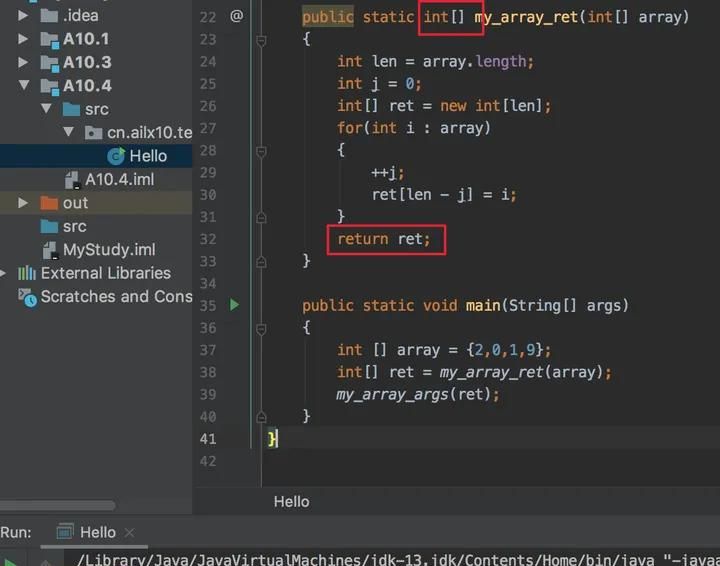
Task: Toggle the main method fold marker on line 36
Action: (x=261, y=328)
